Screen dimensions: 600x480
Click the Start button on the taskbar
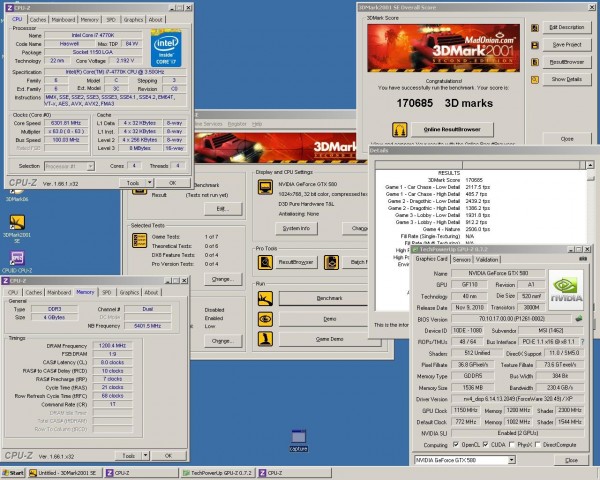point(13,473)
